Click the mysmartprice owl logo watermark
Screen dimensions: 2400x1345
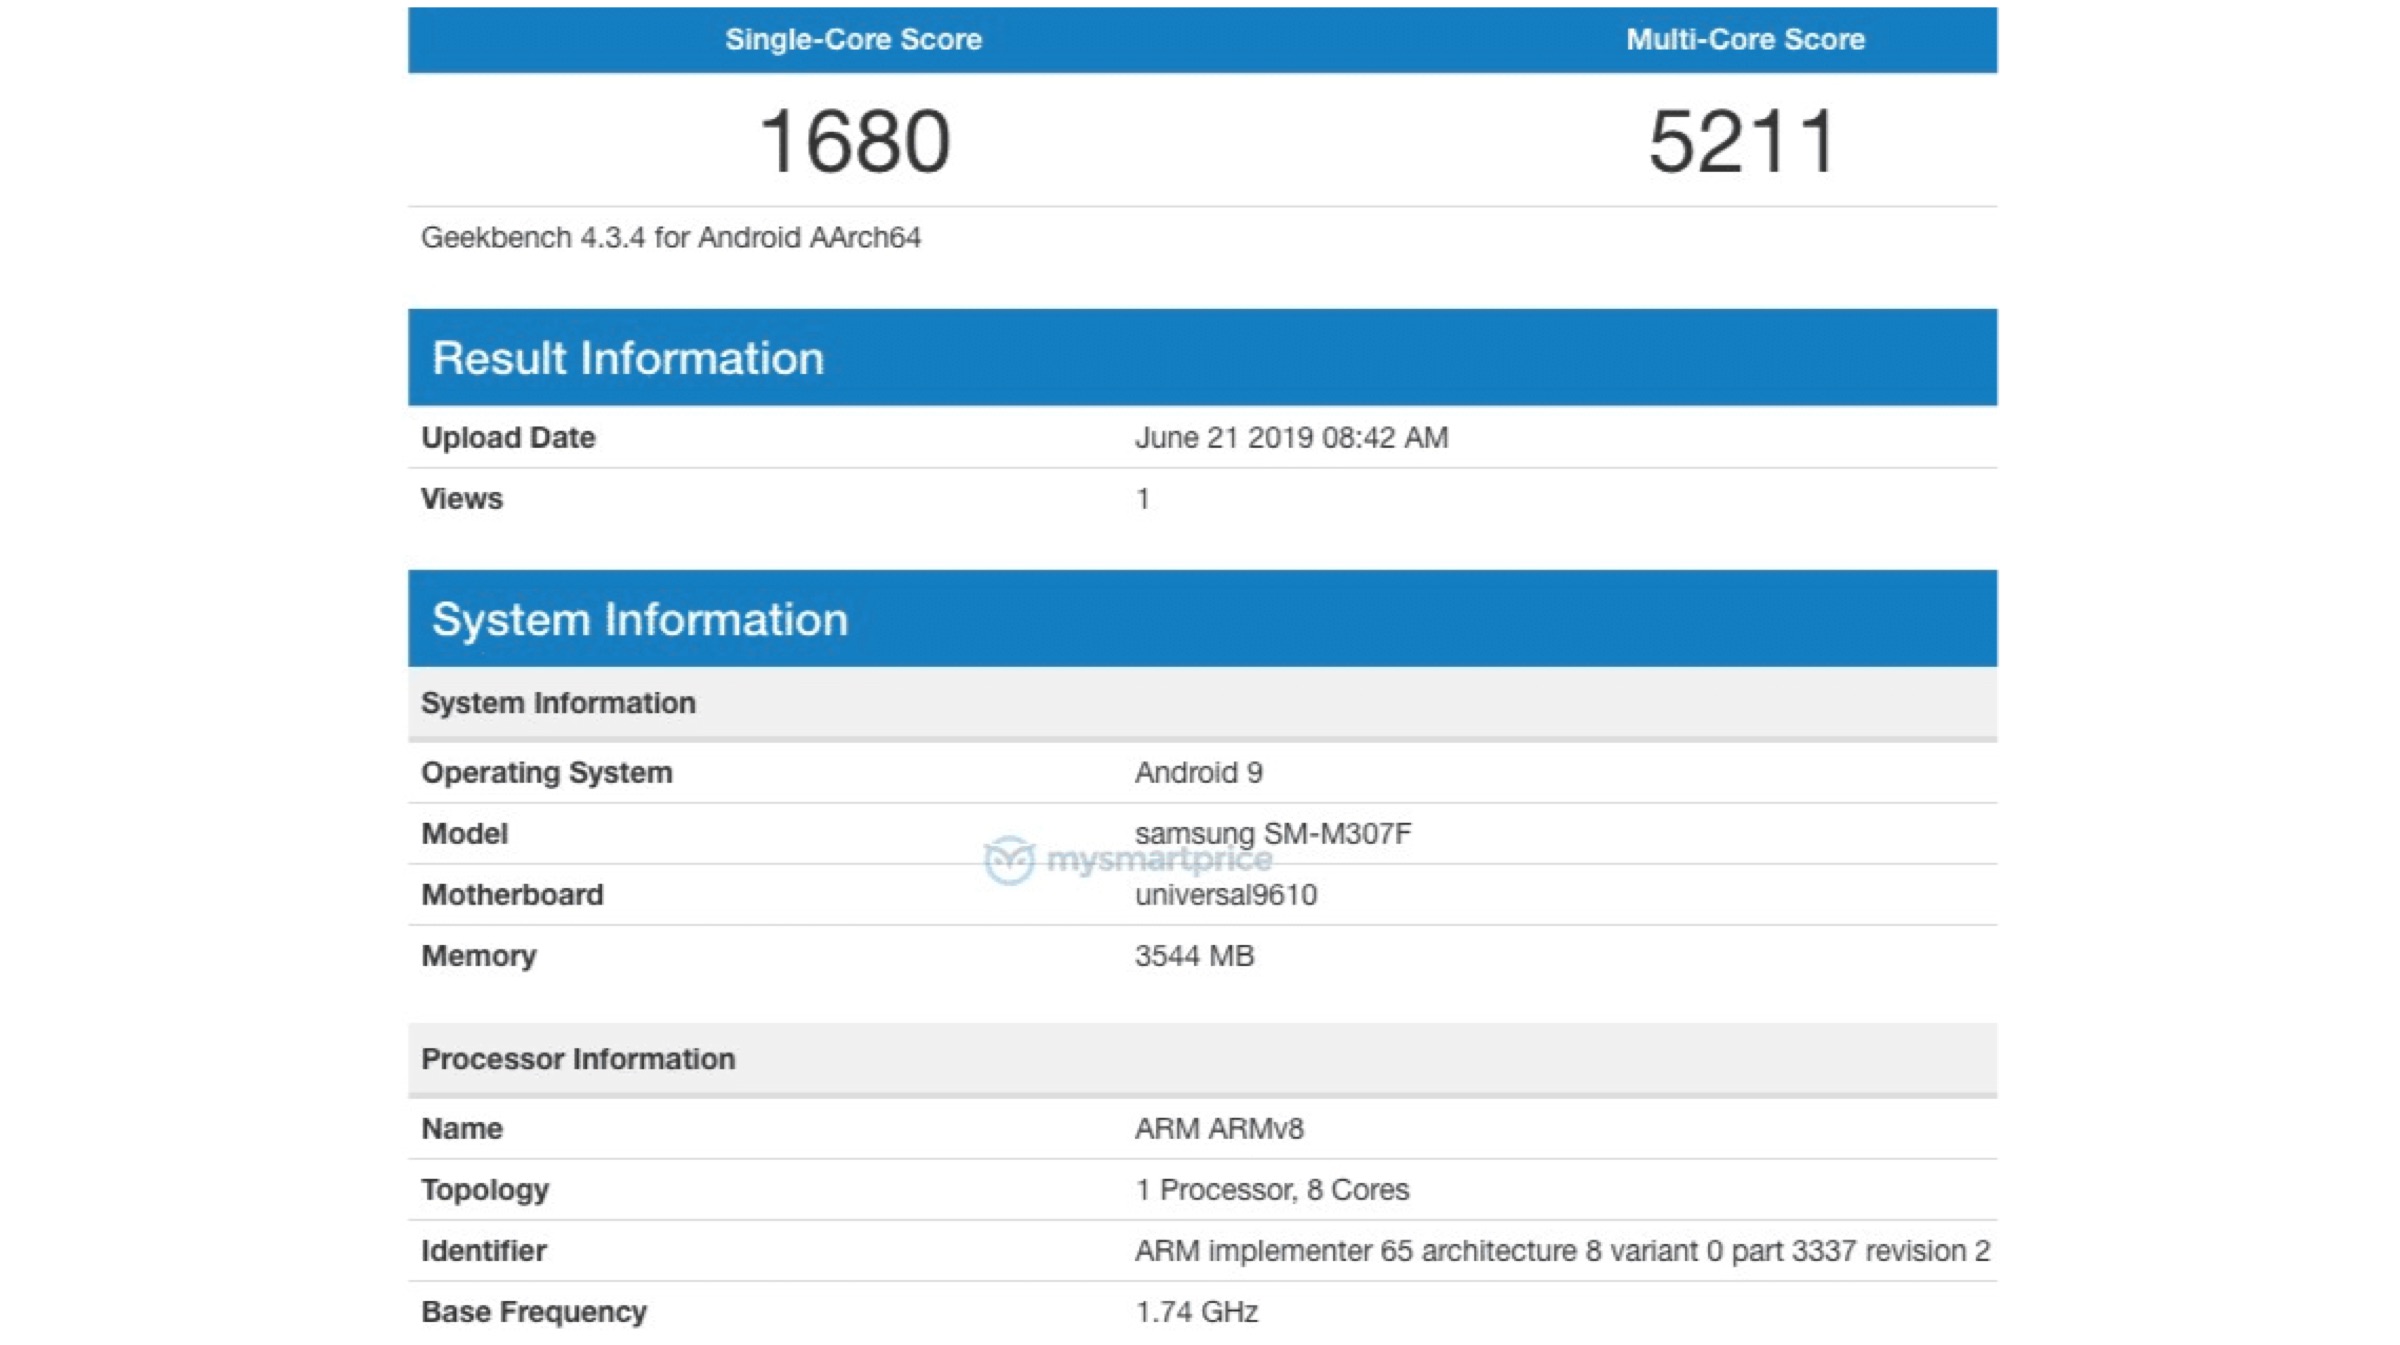pos(1008,860)
